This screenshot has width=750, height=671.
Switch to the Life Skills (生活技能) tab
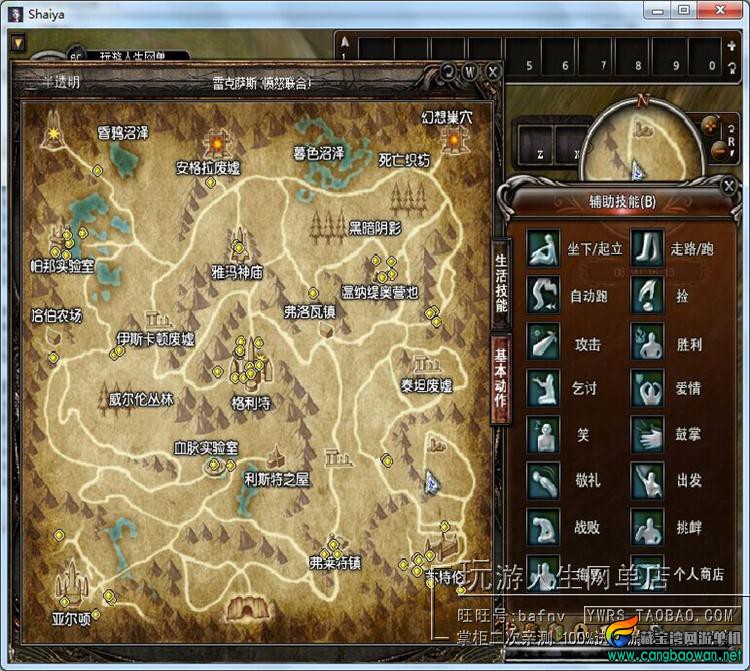(501, 283)
